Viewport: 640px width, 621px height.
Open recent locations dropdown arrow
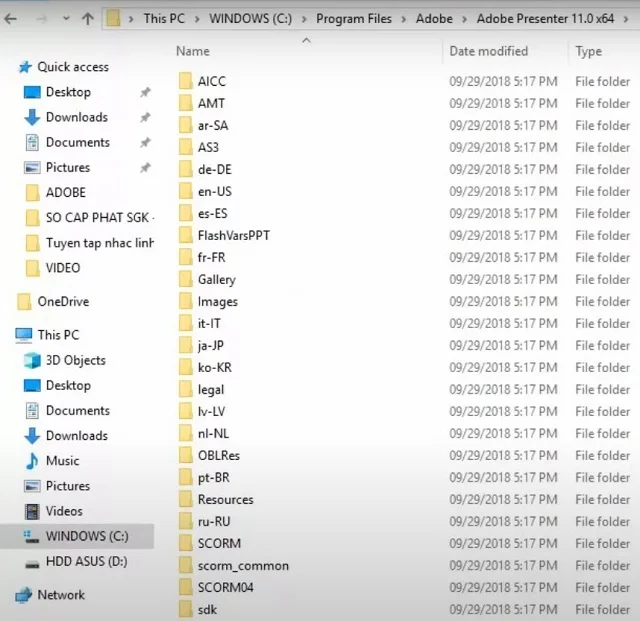[x=66, y=19]
